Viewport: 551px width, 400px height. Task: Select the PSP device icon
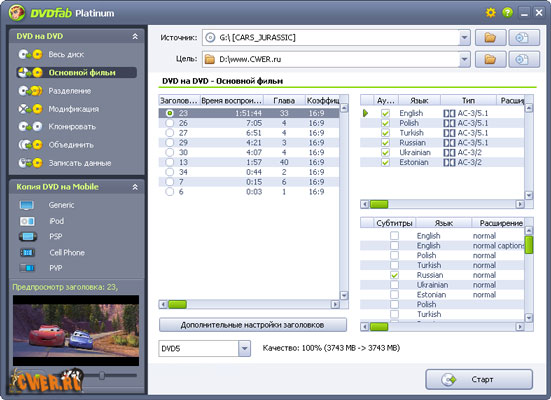(x=28, y=237)
